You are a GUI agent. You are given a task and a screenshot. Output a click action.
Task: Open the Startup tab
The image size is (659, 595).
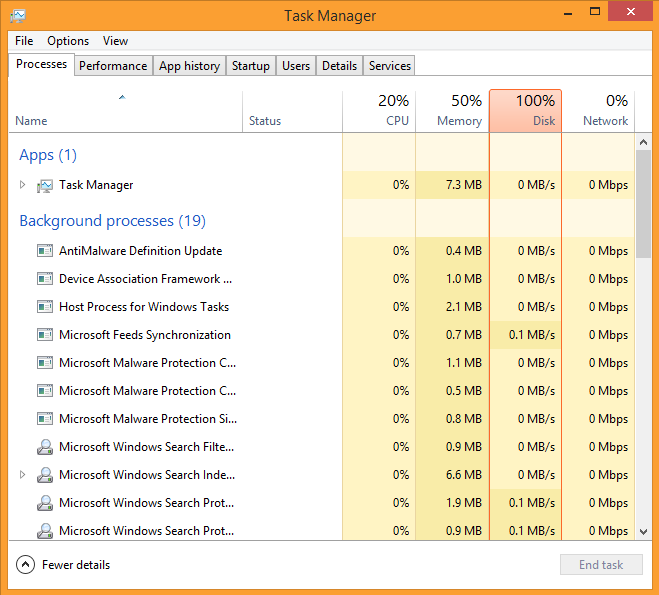251,66
